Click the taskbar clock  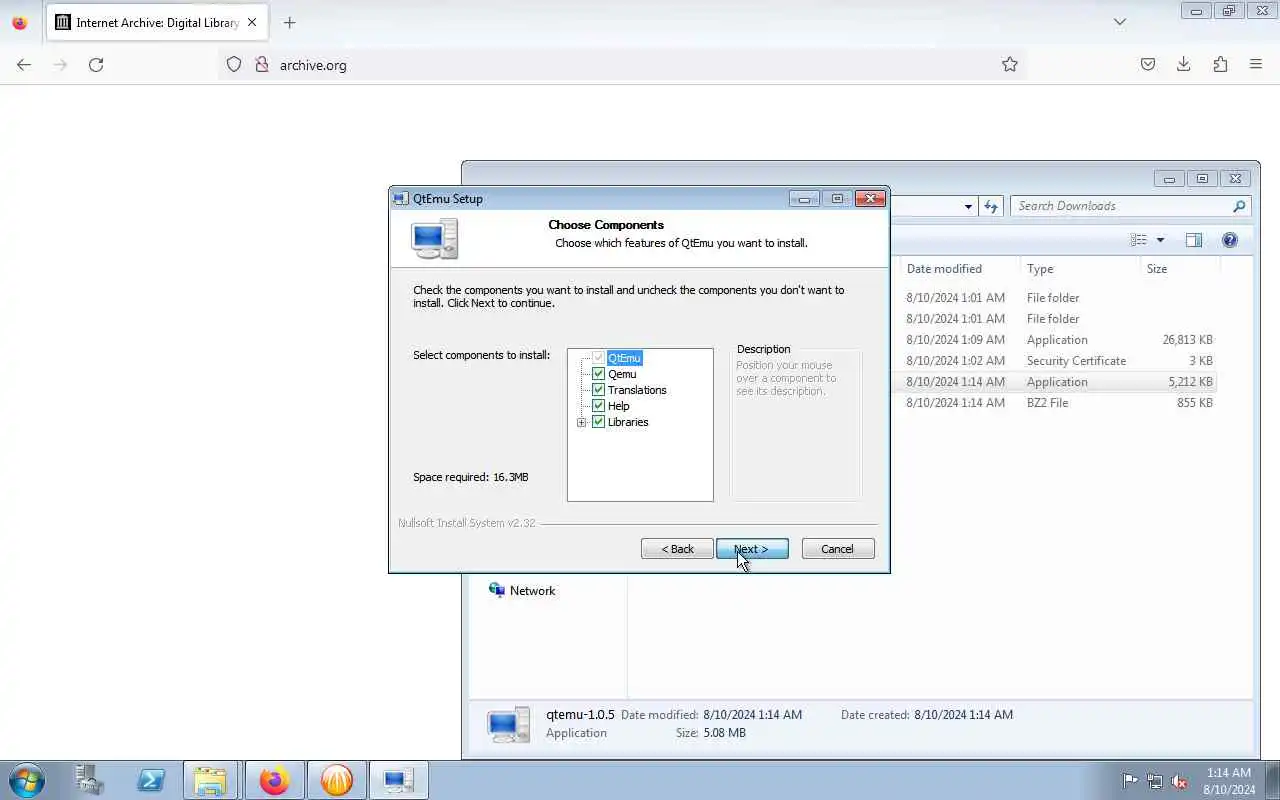pyautogui.click(x=1229, y=781)
